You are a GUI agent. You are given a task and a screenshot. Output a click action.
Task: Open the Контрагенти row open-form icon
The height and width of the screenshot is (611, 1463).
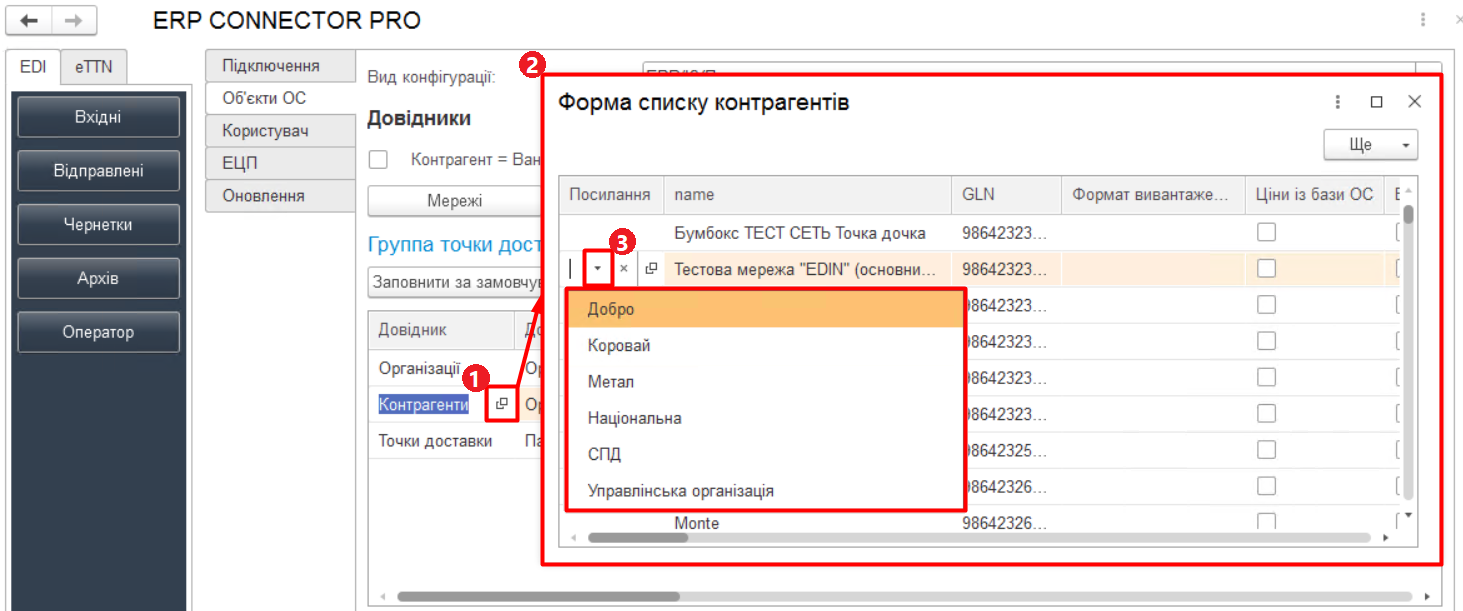(502, 404)
